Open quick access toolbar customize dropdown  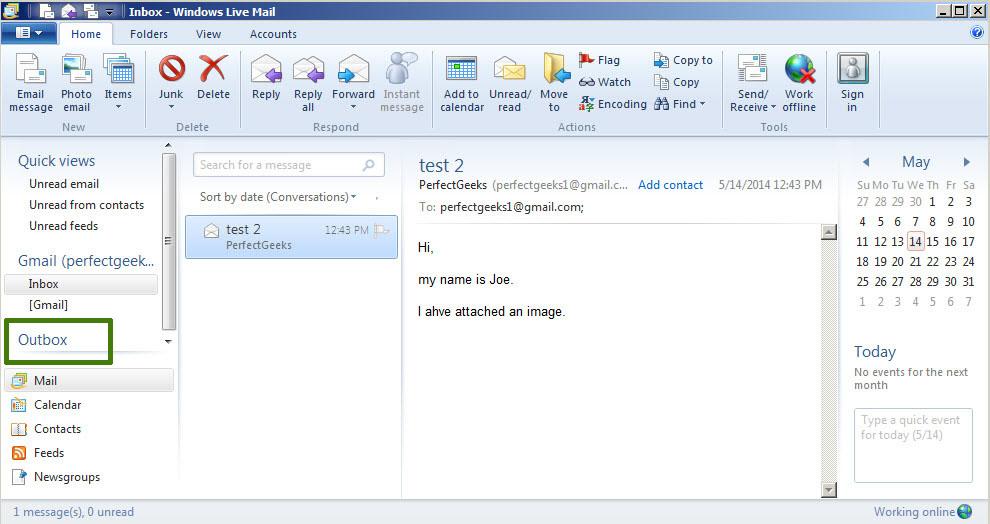(x=109, y=11)
